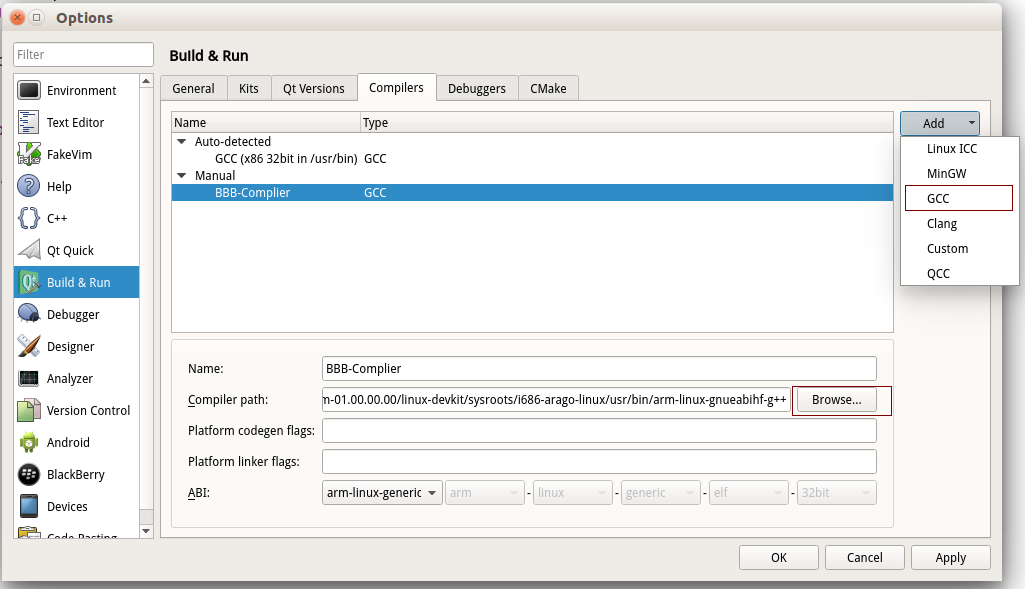
Task: Choose QCC from Add menu
Action: click(959, 273)
